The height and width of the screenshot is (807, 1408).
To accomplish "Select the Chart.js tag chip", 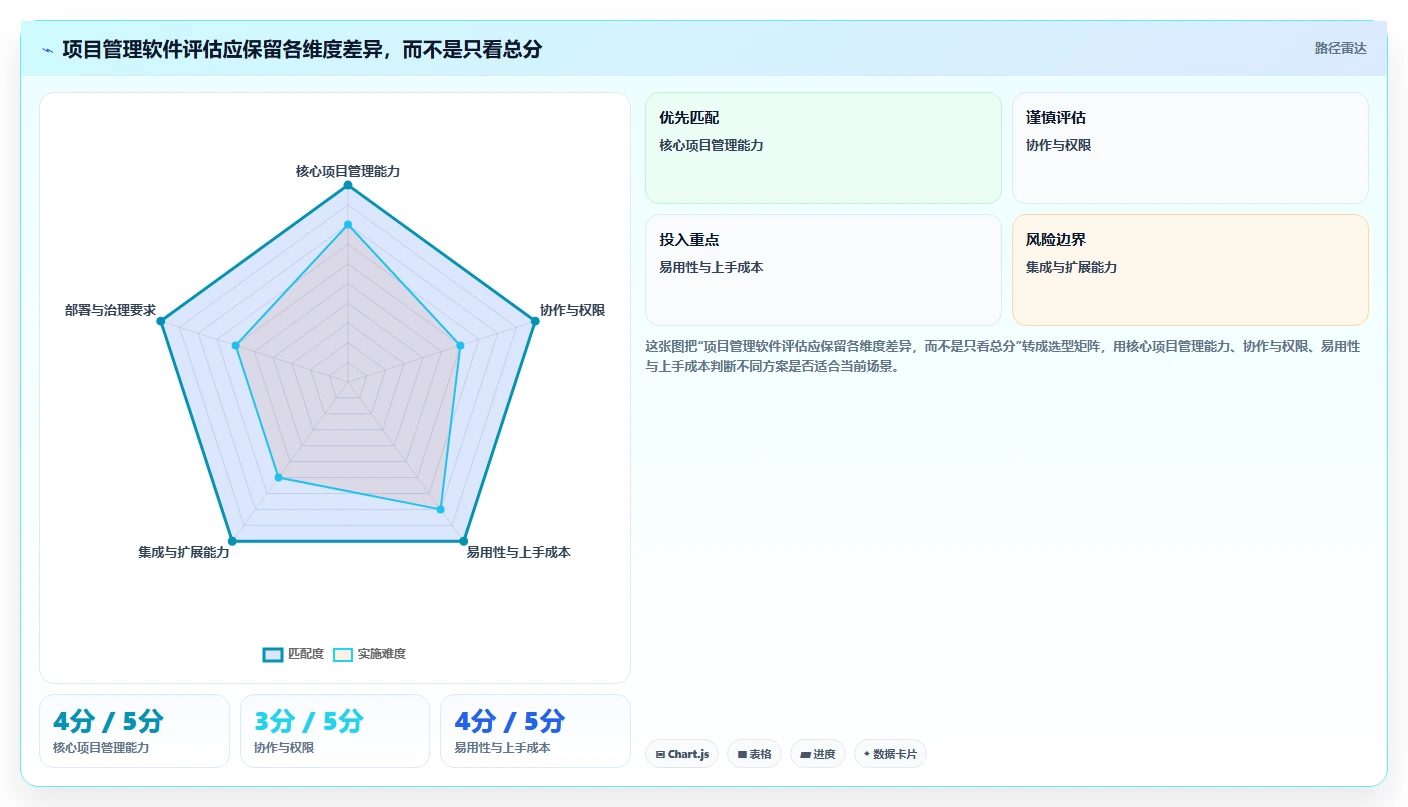I will [x=682, y=754].
